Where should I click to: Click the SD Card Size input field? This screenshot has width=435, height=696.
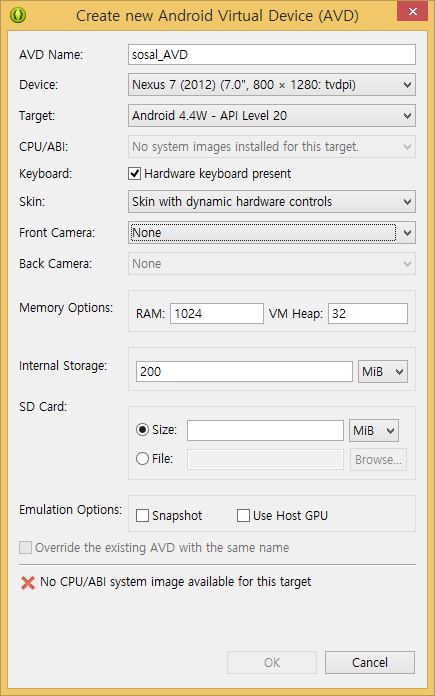[265, 431]
